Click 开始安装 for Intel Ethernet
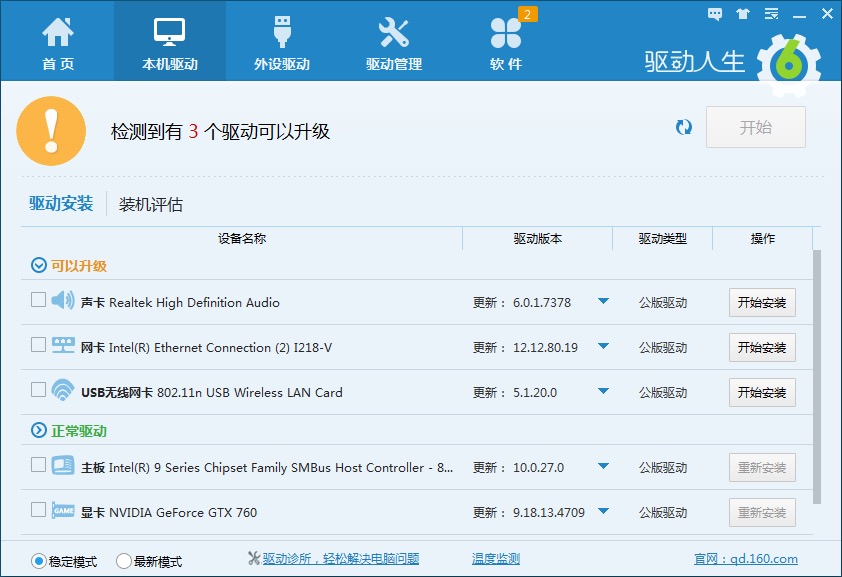 [x=762, y=348]
